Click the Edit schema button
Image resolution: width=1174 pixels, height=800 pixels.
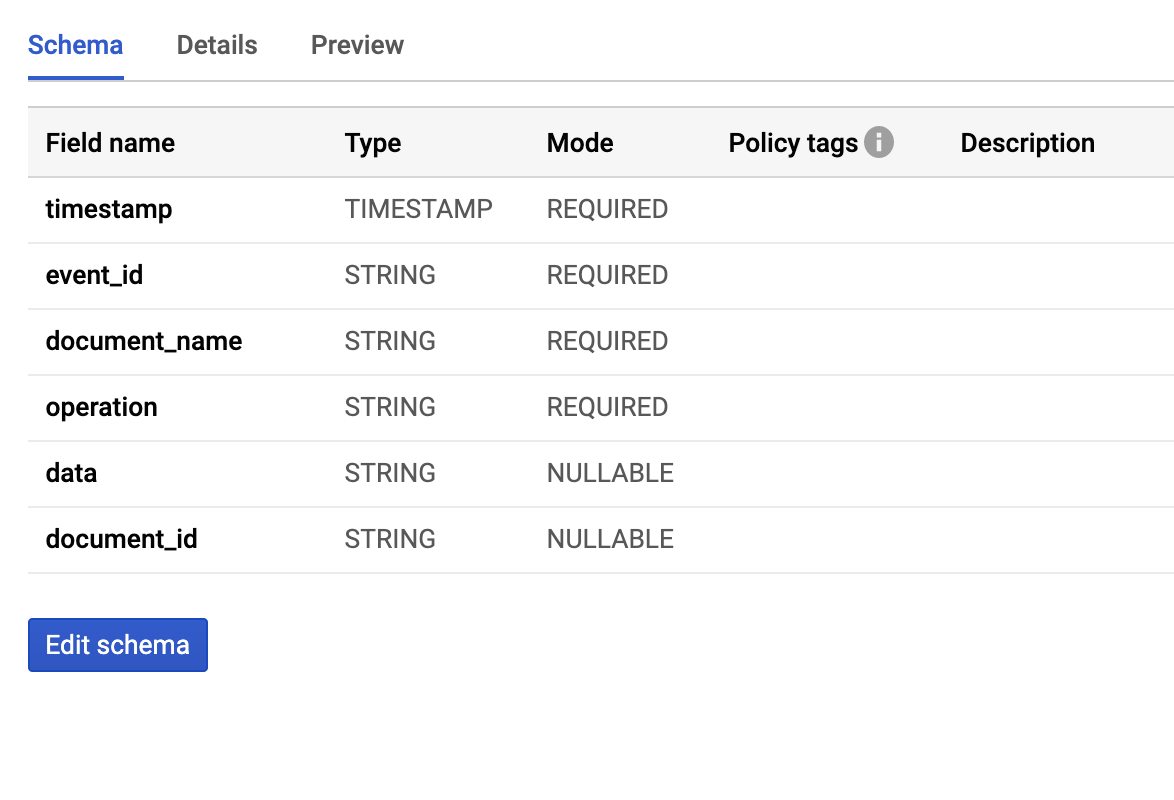tap(117, 644)
